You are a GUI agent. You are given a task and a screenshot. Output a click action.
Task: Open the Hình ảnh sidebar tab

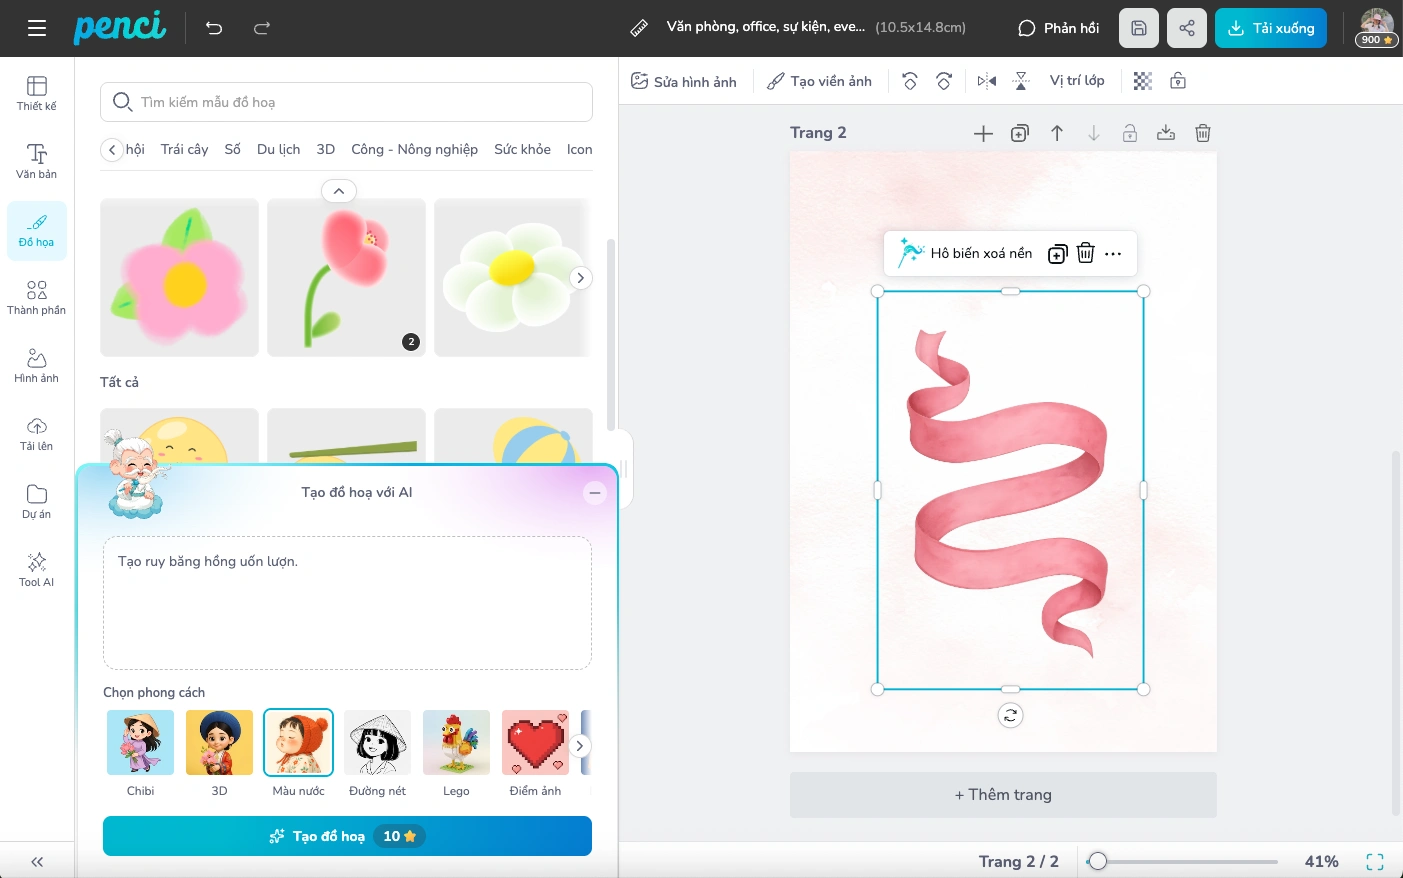37,366
